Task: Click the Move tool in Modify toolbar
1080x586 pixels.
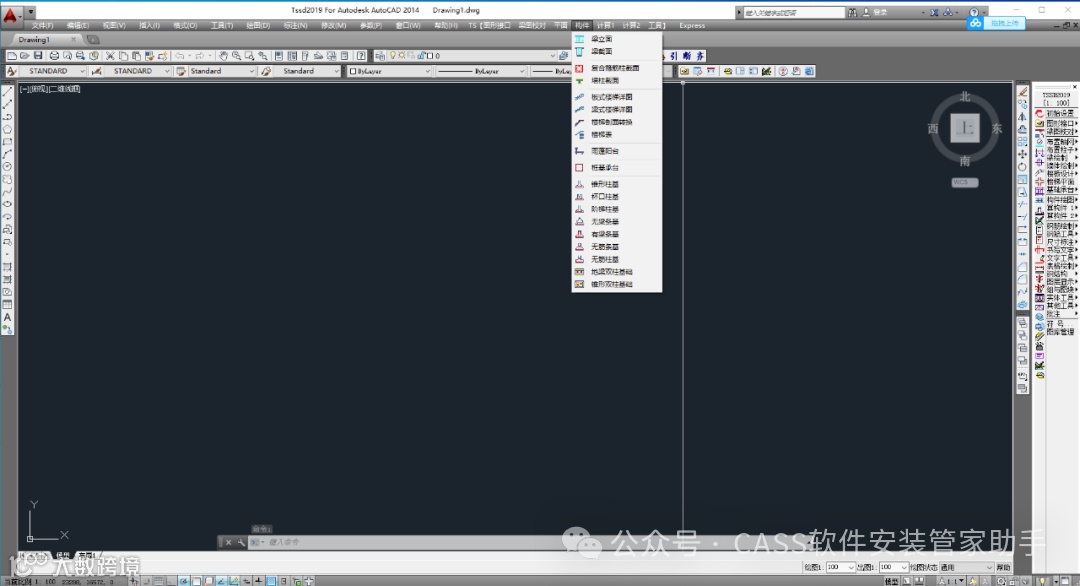Action: [1023, 154]
